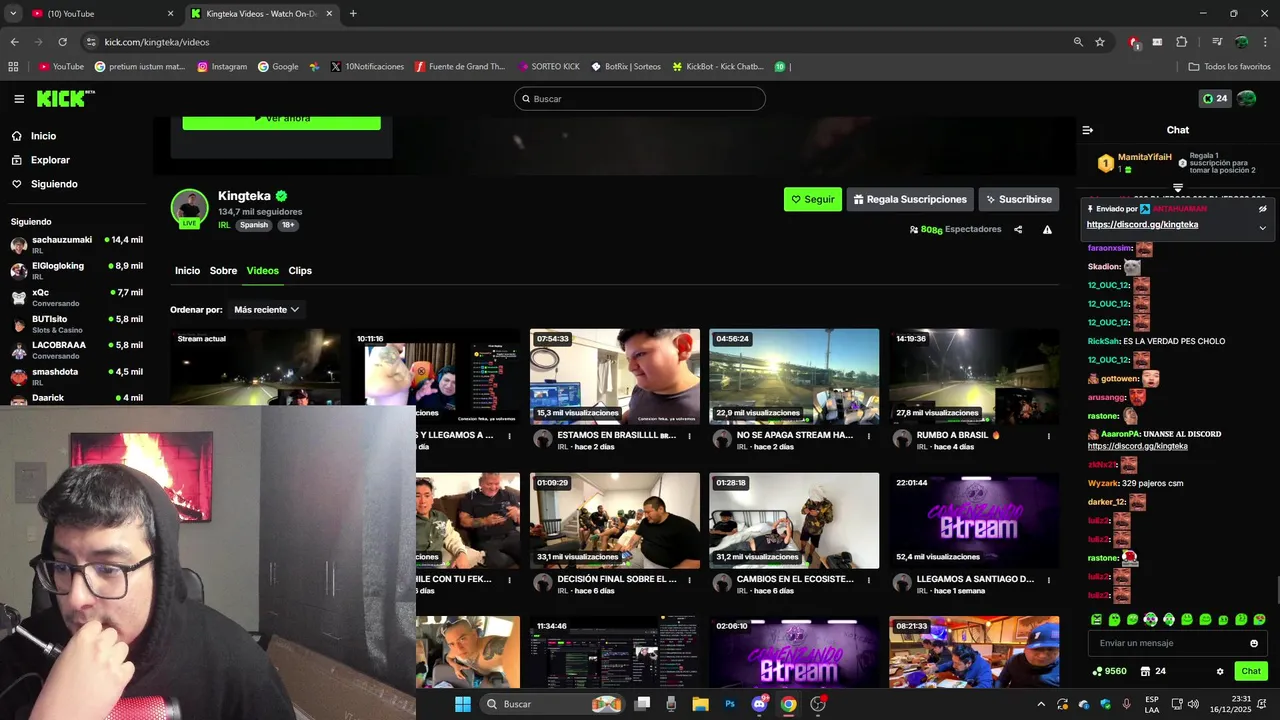1280x720 pixels.
Task: Send the first quick green emote in chat
Action: pos(1096,620)
